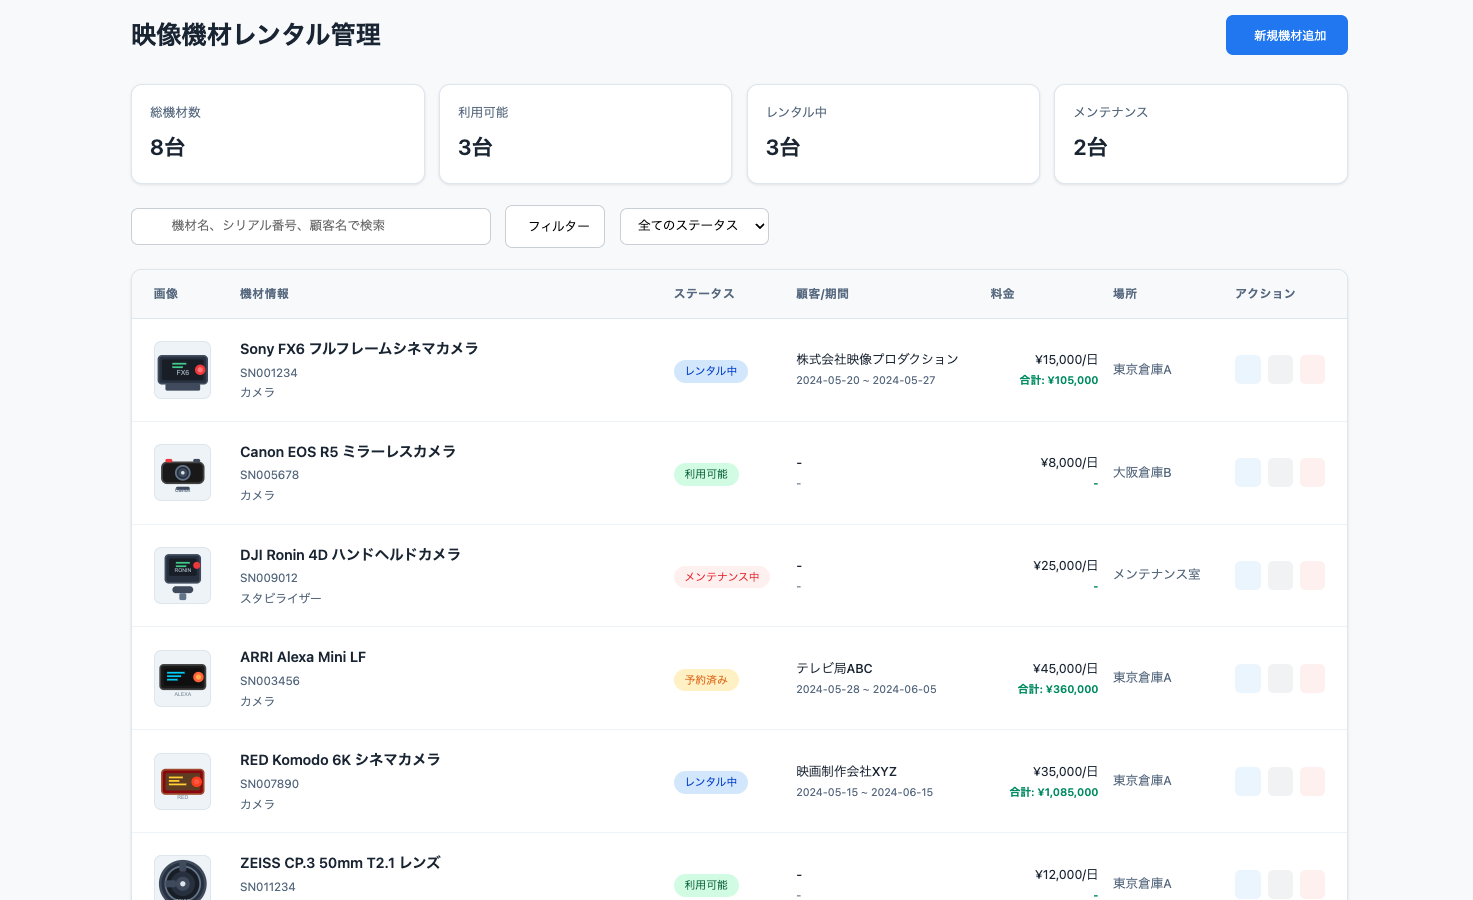Click the 利用可能 badge for ZEISS lens
Viewport: 1473px width, 900px height.
point(706,885)
